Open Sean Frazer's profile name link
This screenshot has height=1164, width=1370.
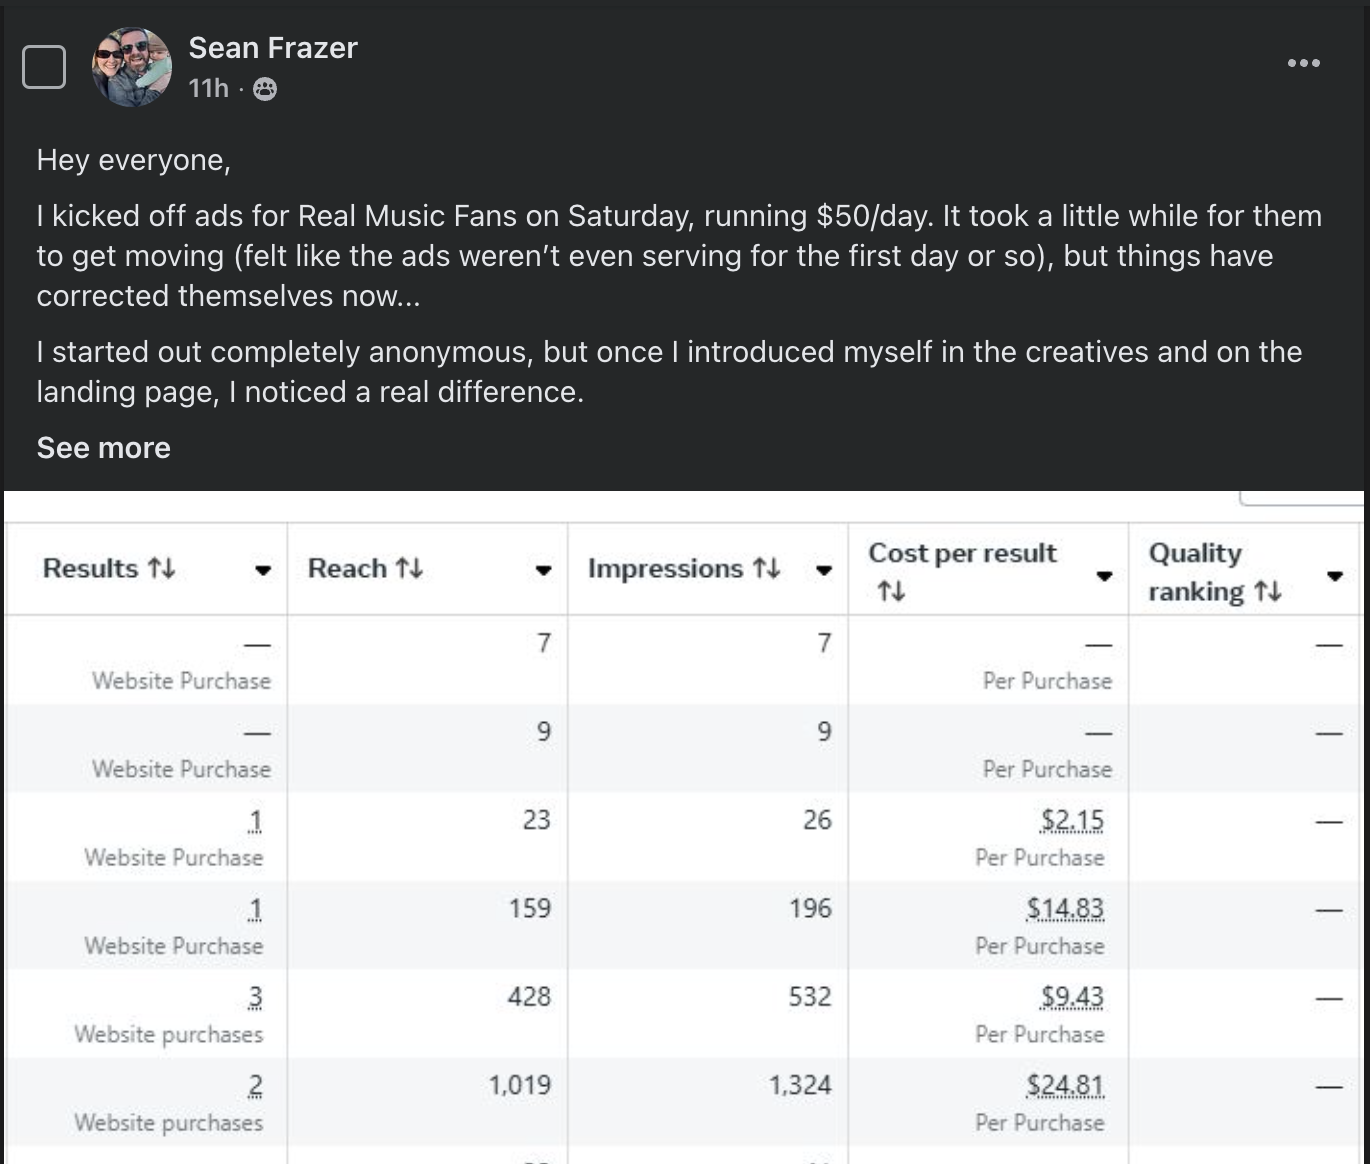pos(273,48)
